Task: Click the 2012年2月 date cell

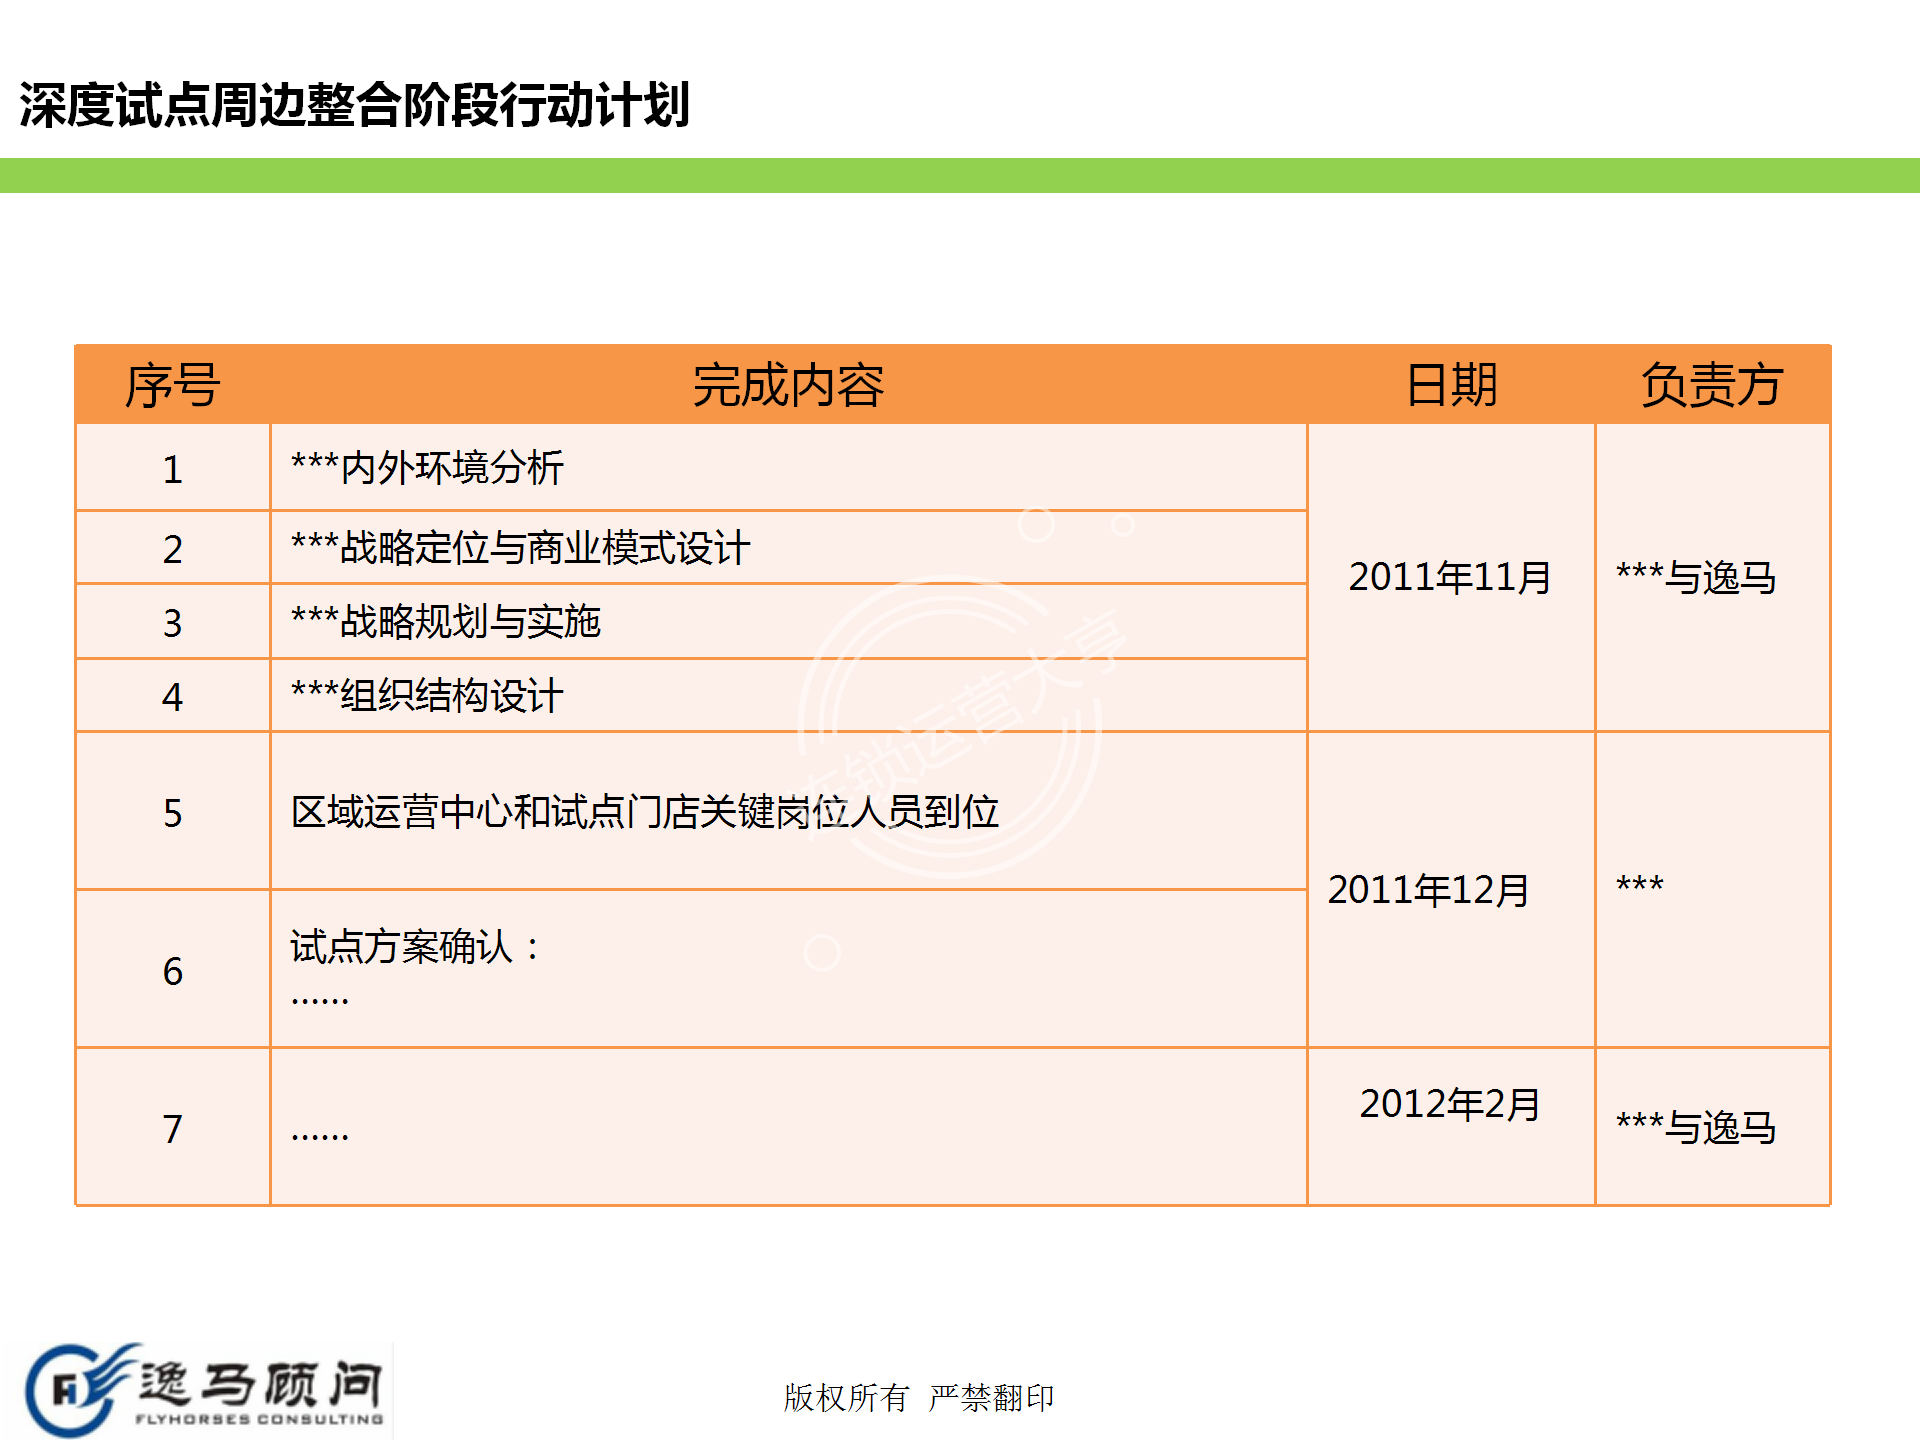Action: point(1449,1104)
